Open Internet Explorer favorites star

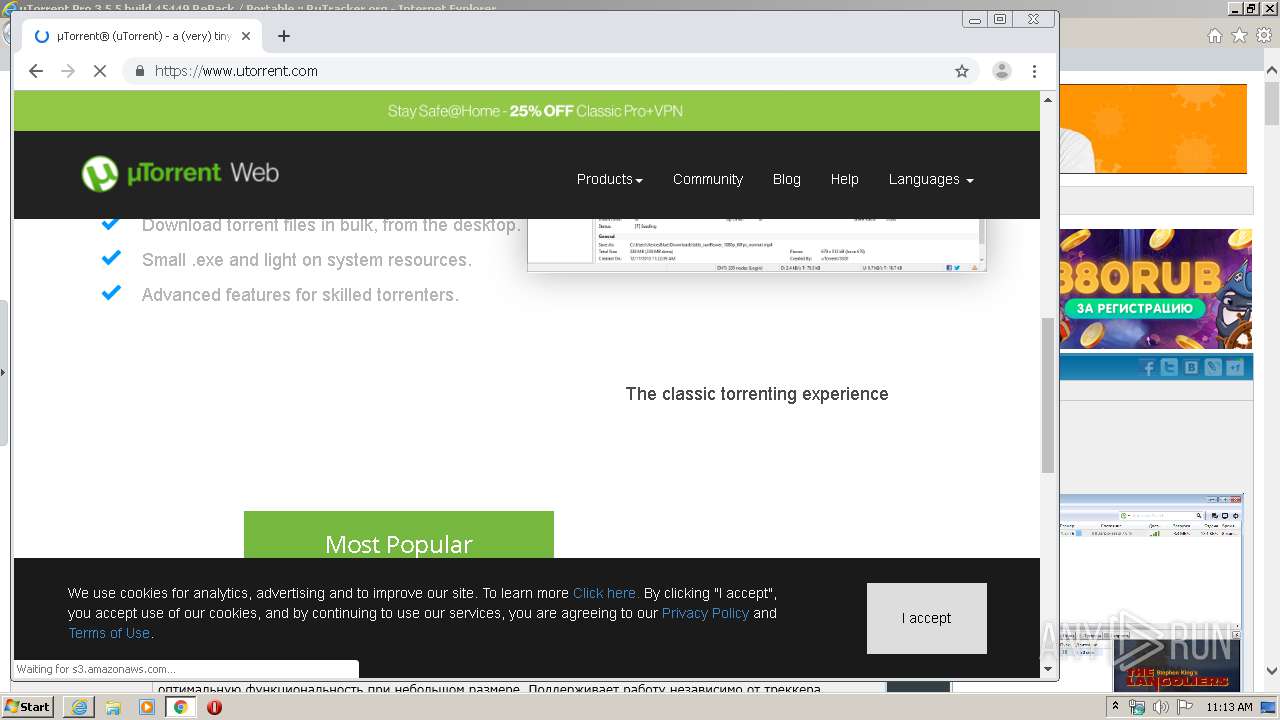tap(1239, 36)
